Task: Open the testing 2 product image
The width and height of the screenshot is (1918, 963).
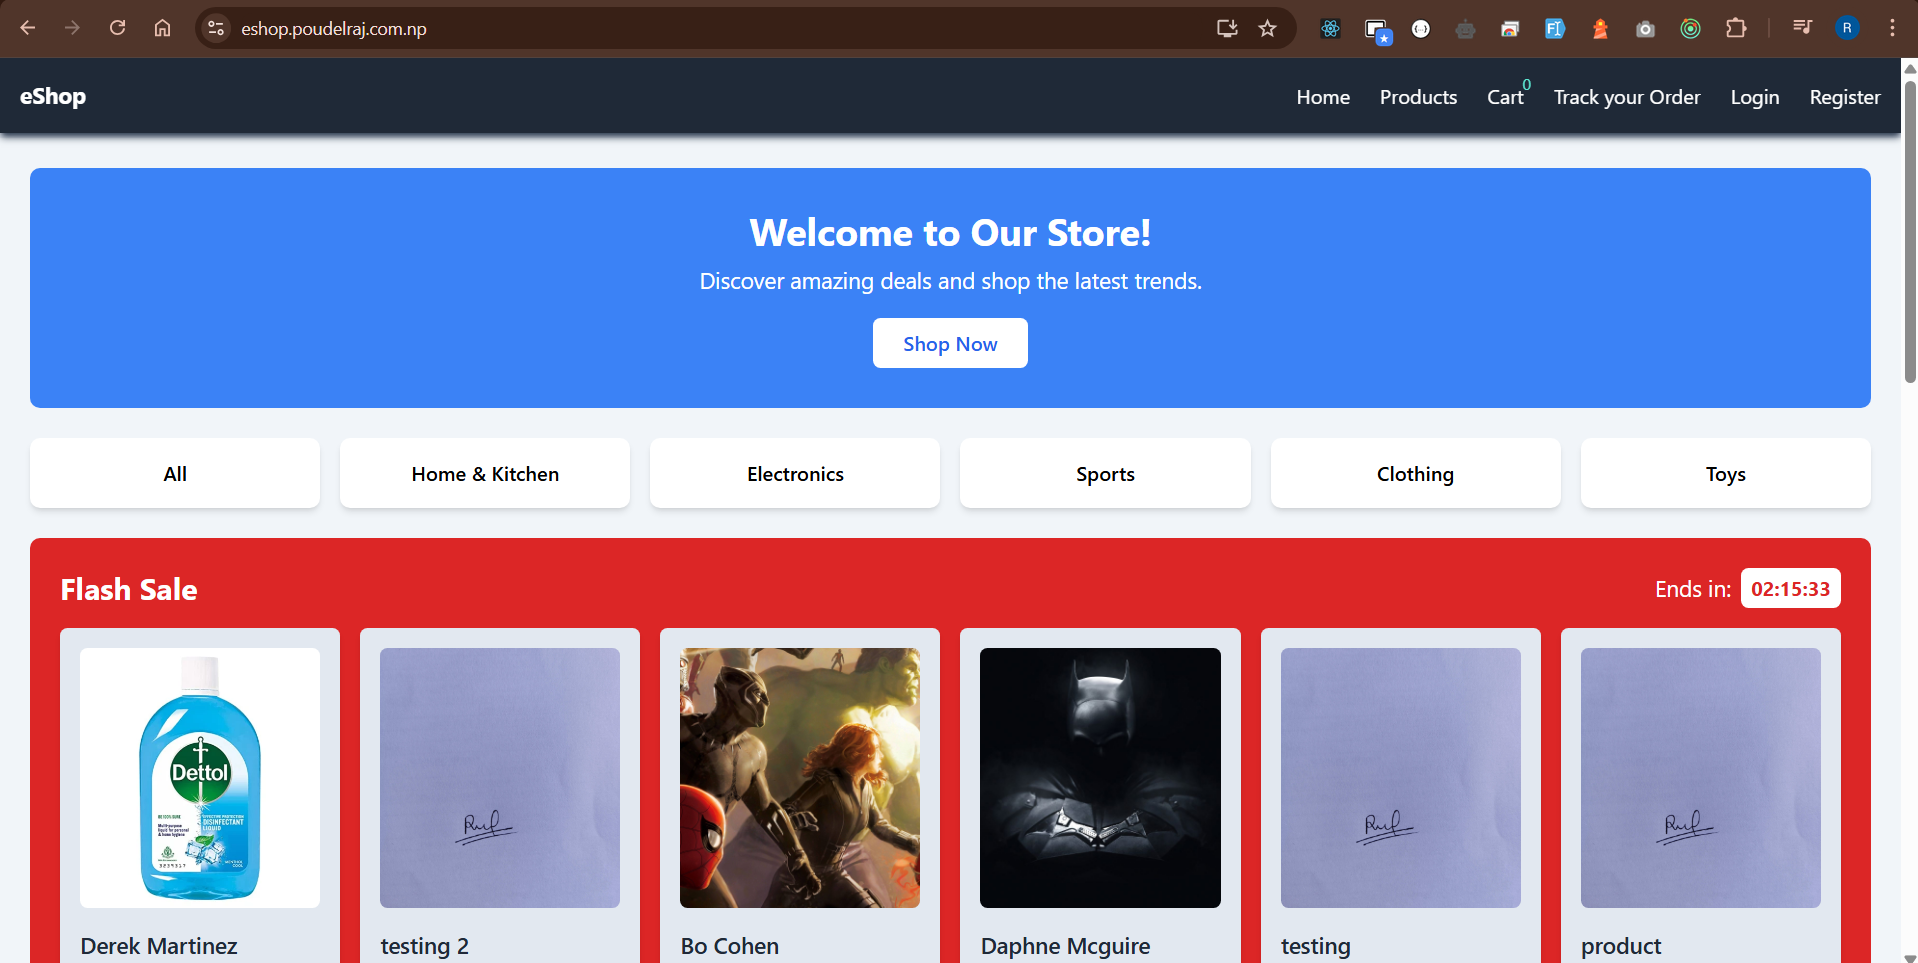Action: point(500,778)
